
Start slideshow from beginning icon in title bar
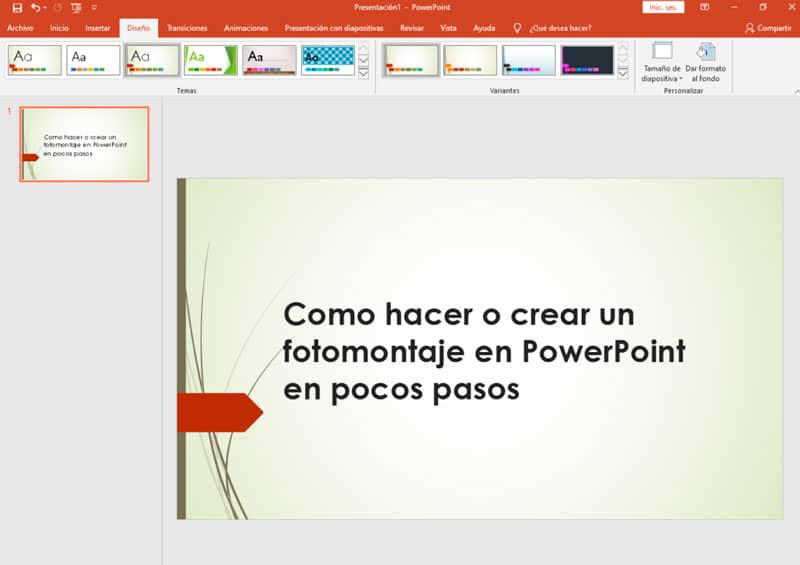[77, 8]
